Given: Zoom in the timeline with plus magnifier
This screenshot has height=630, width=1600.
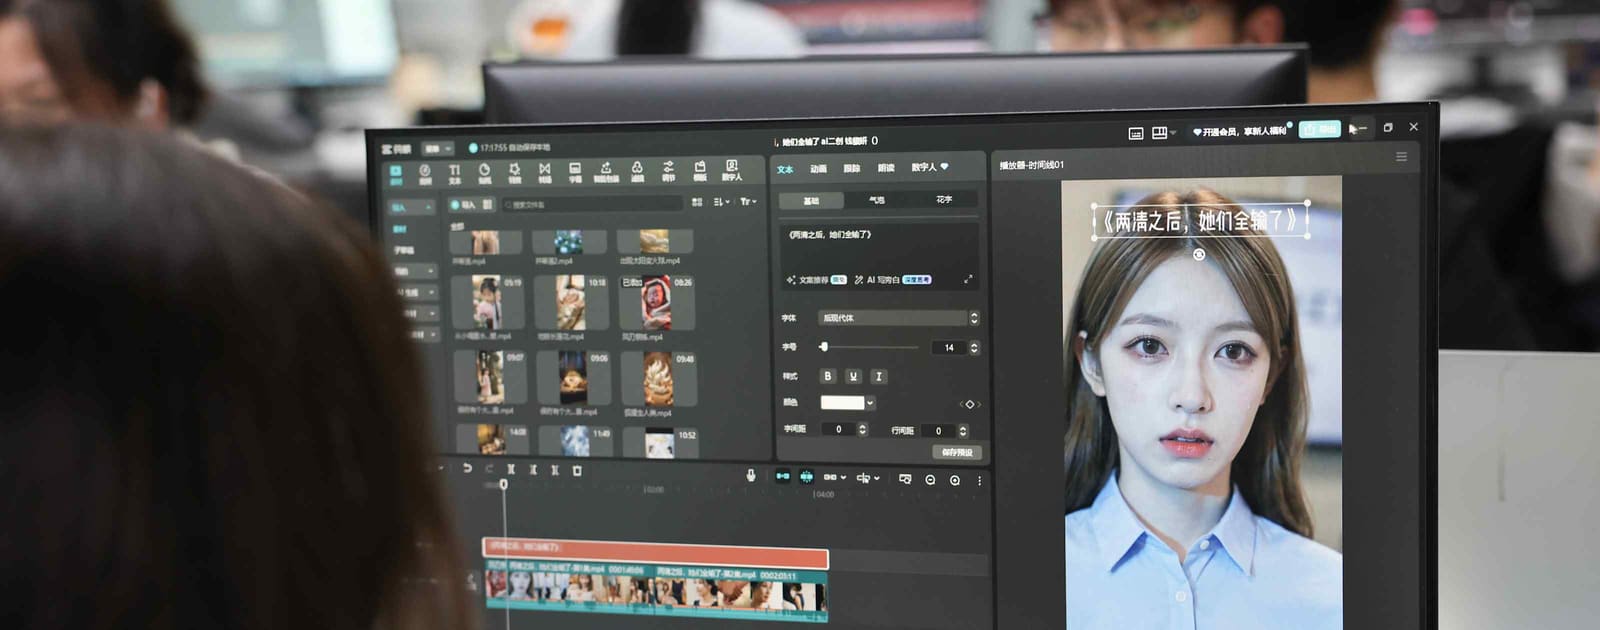Looking at the screenshot, I should pos(955,480).
